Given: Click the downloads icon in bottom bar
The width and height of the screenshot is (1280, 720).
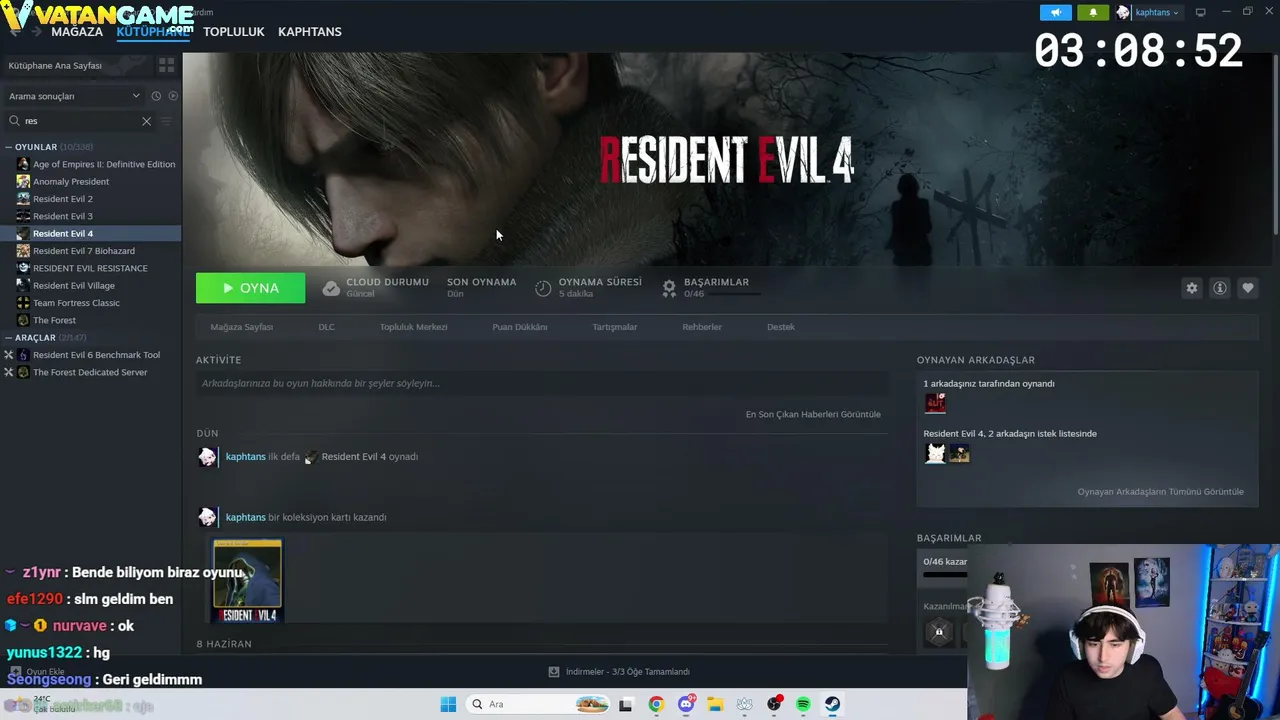Looking at the screenshot, I should (554, 672).
